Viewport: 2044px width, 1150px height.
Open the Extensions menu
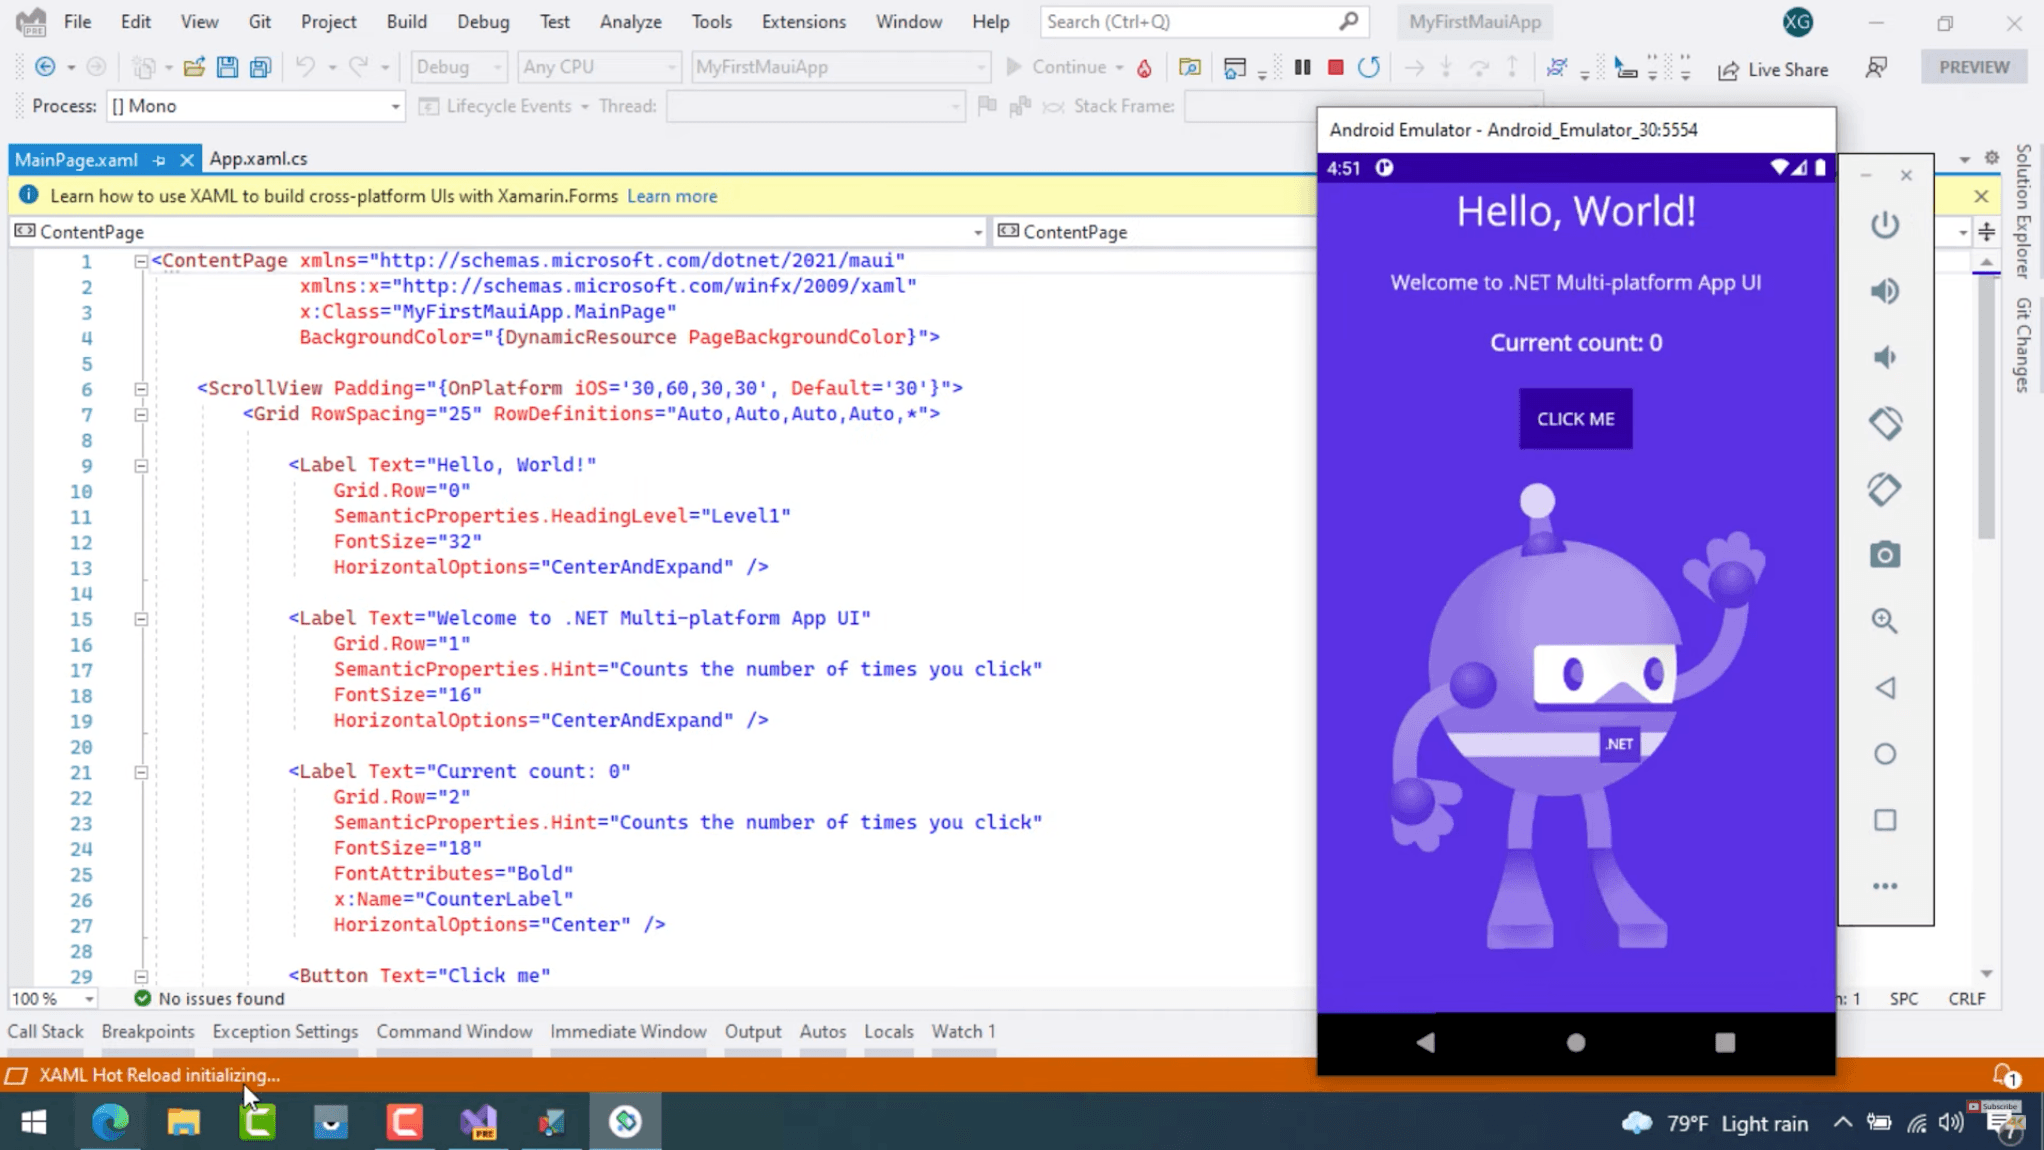click(x=803, y=21)
